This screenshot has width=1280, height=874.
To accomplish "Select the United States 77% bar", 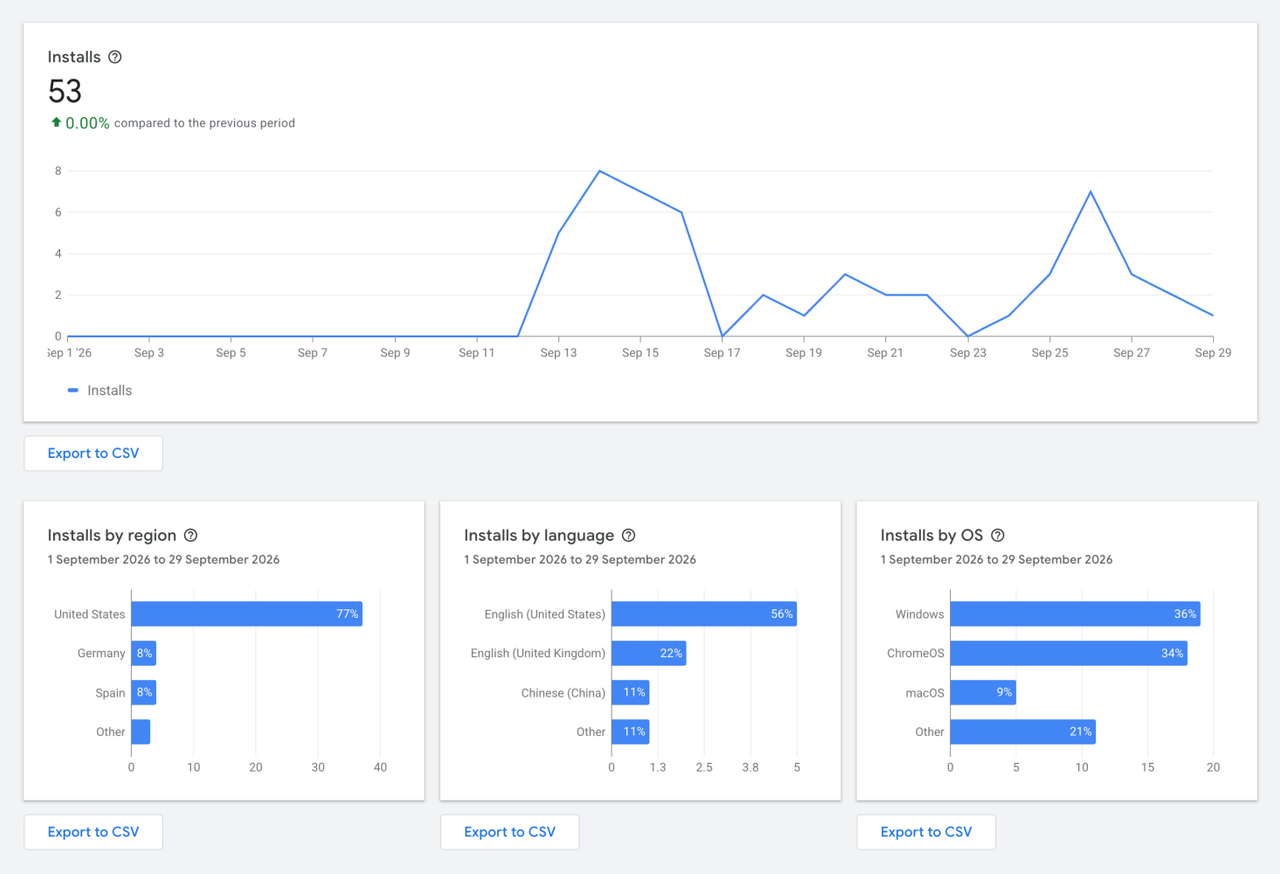I will click(x=247, y=614).
